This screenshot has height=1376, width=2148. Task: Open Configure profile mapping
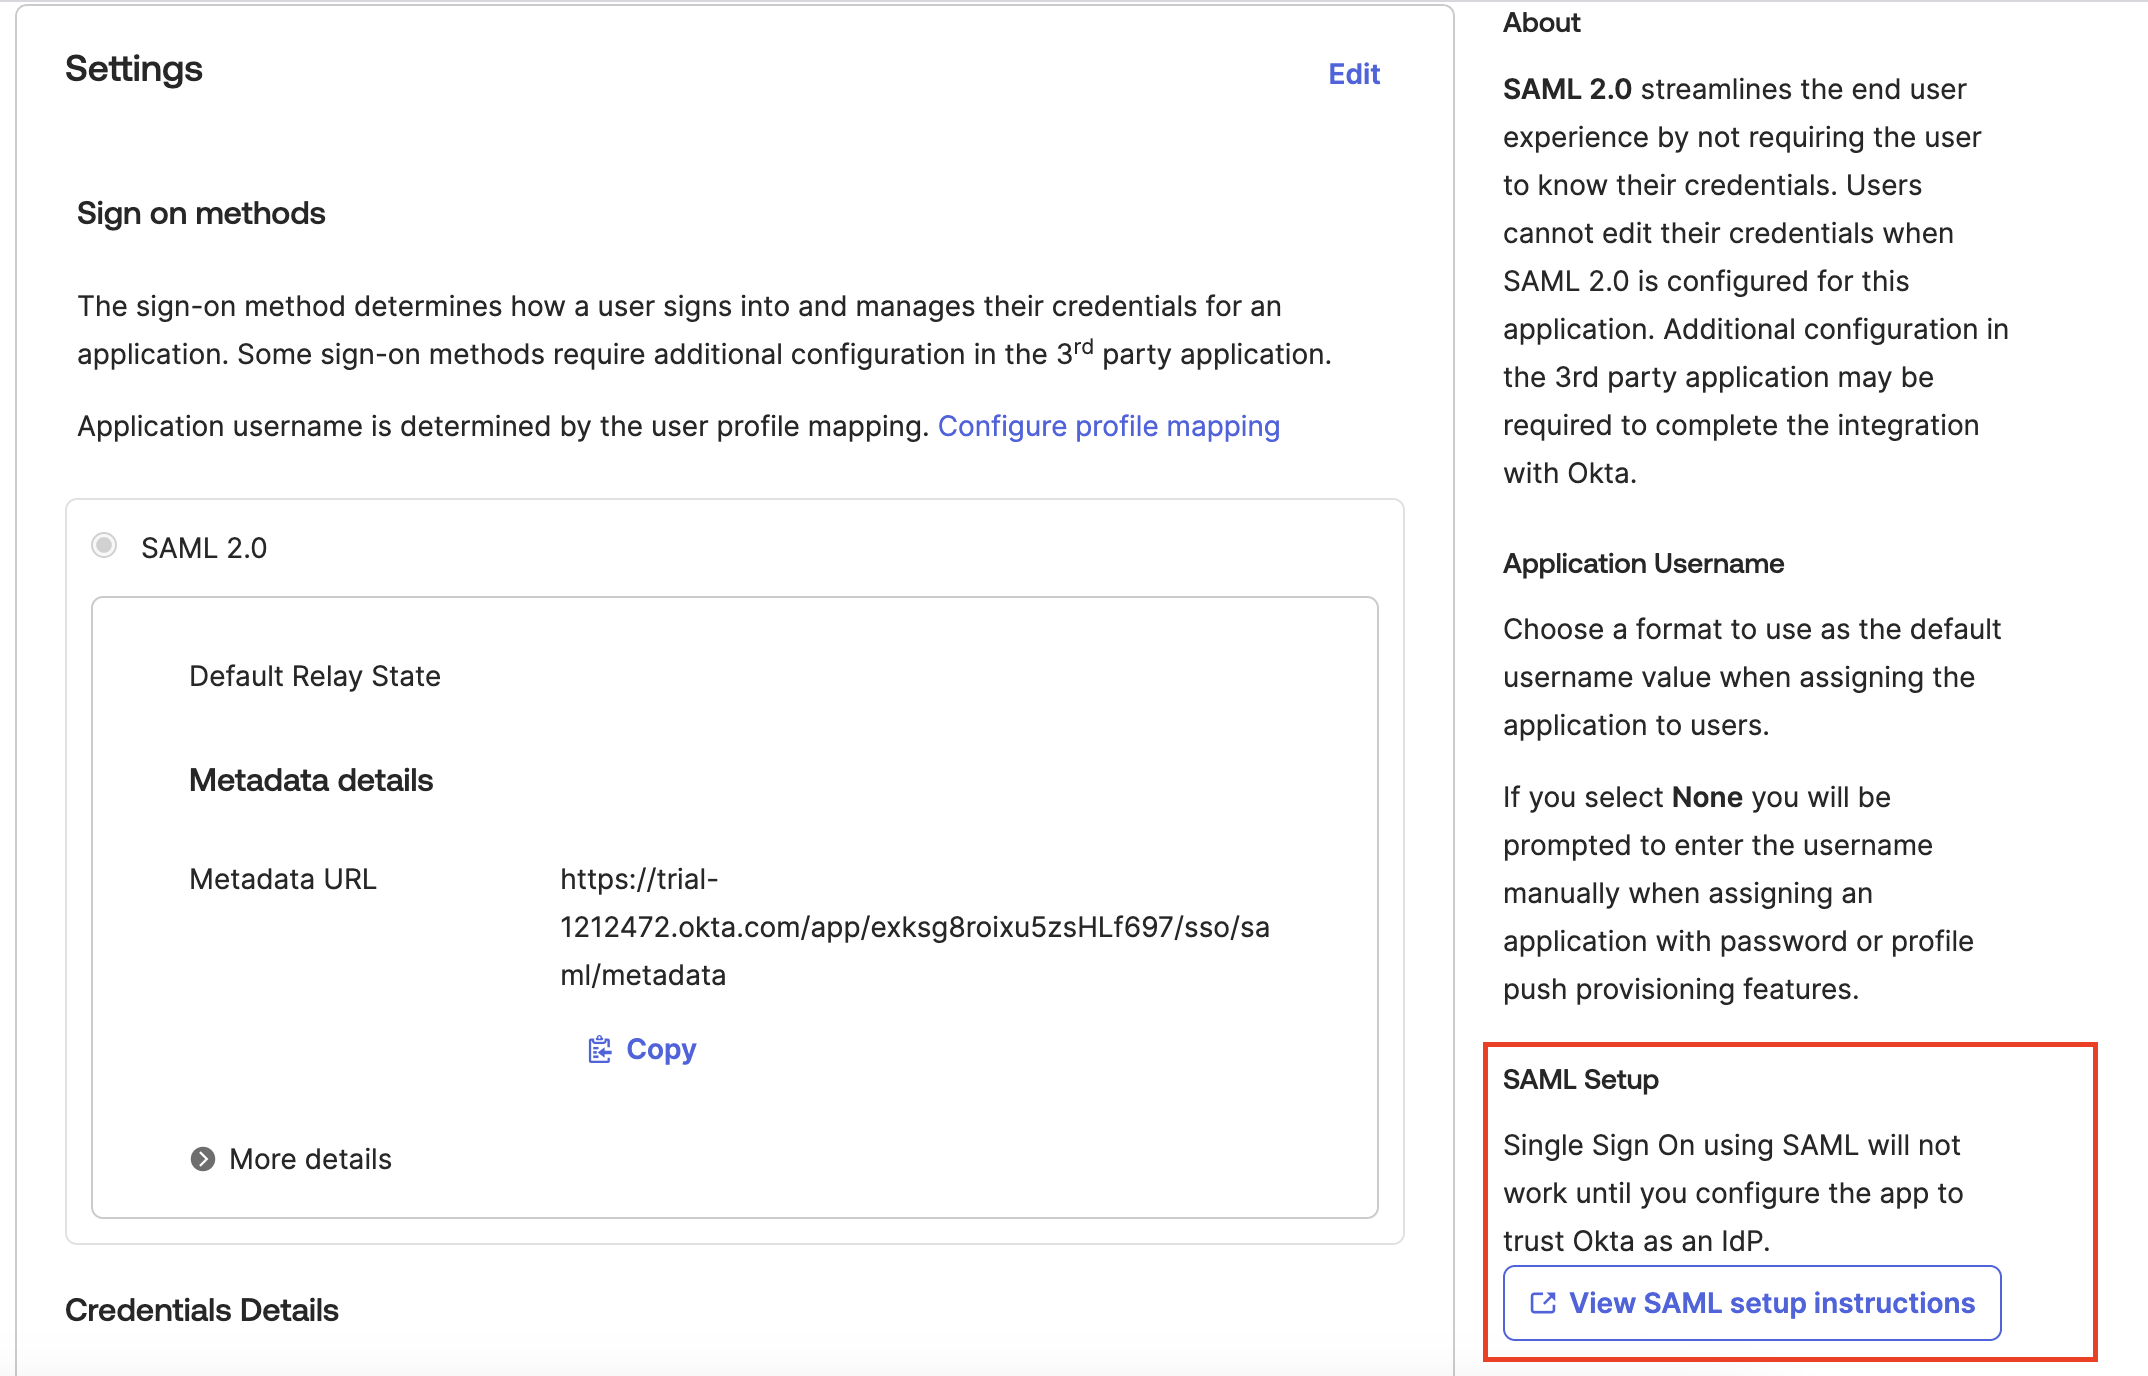[1108, 426]
